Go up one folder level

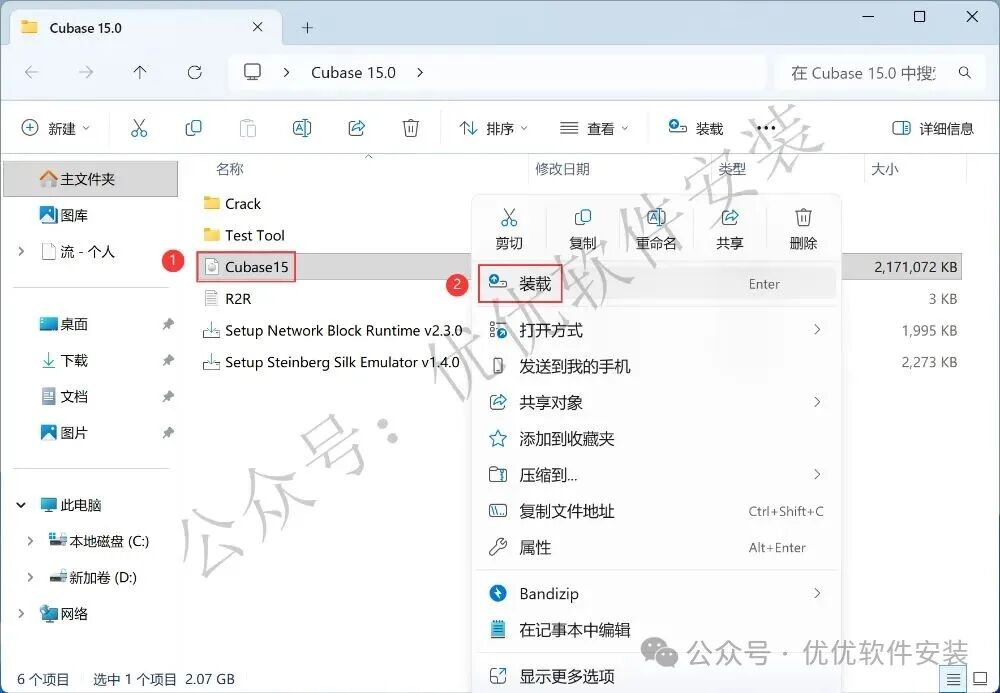tap(140, 73)
